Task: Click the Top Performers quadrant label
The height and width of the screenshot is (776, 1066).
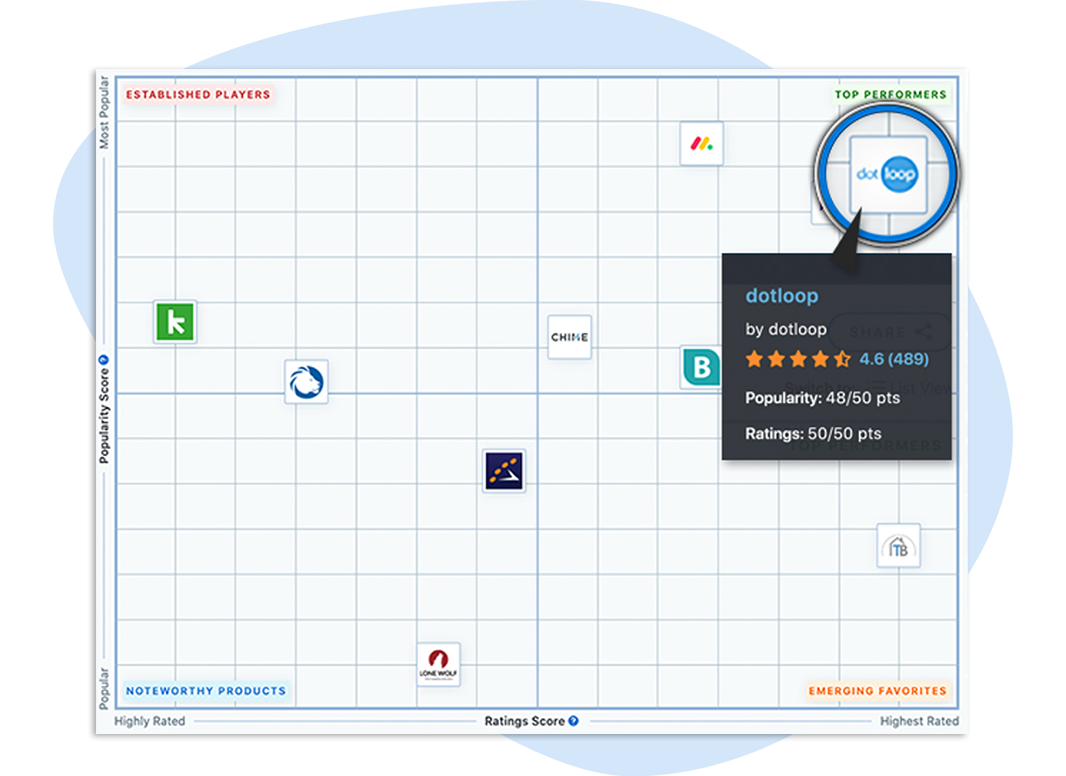Action: pyautogui.click(x=891, y=95)
